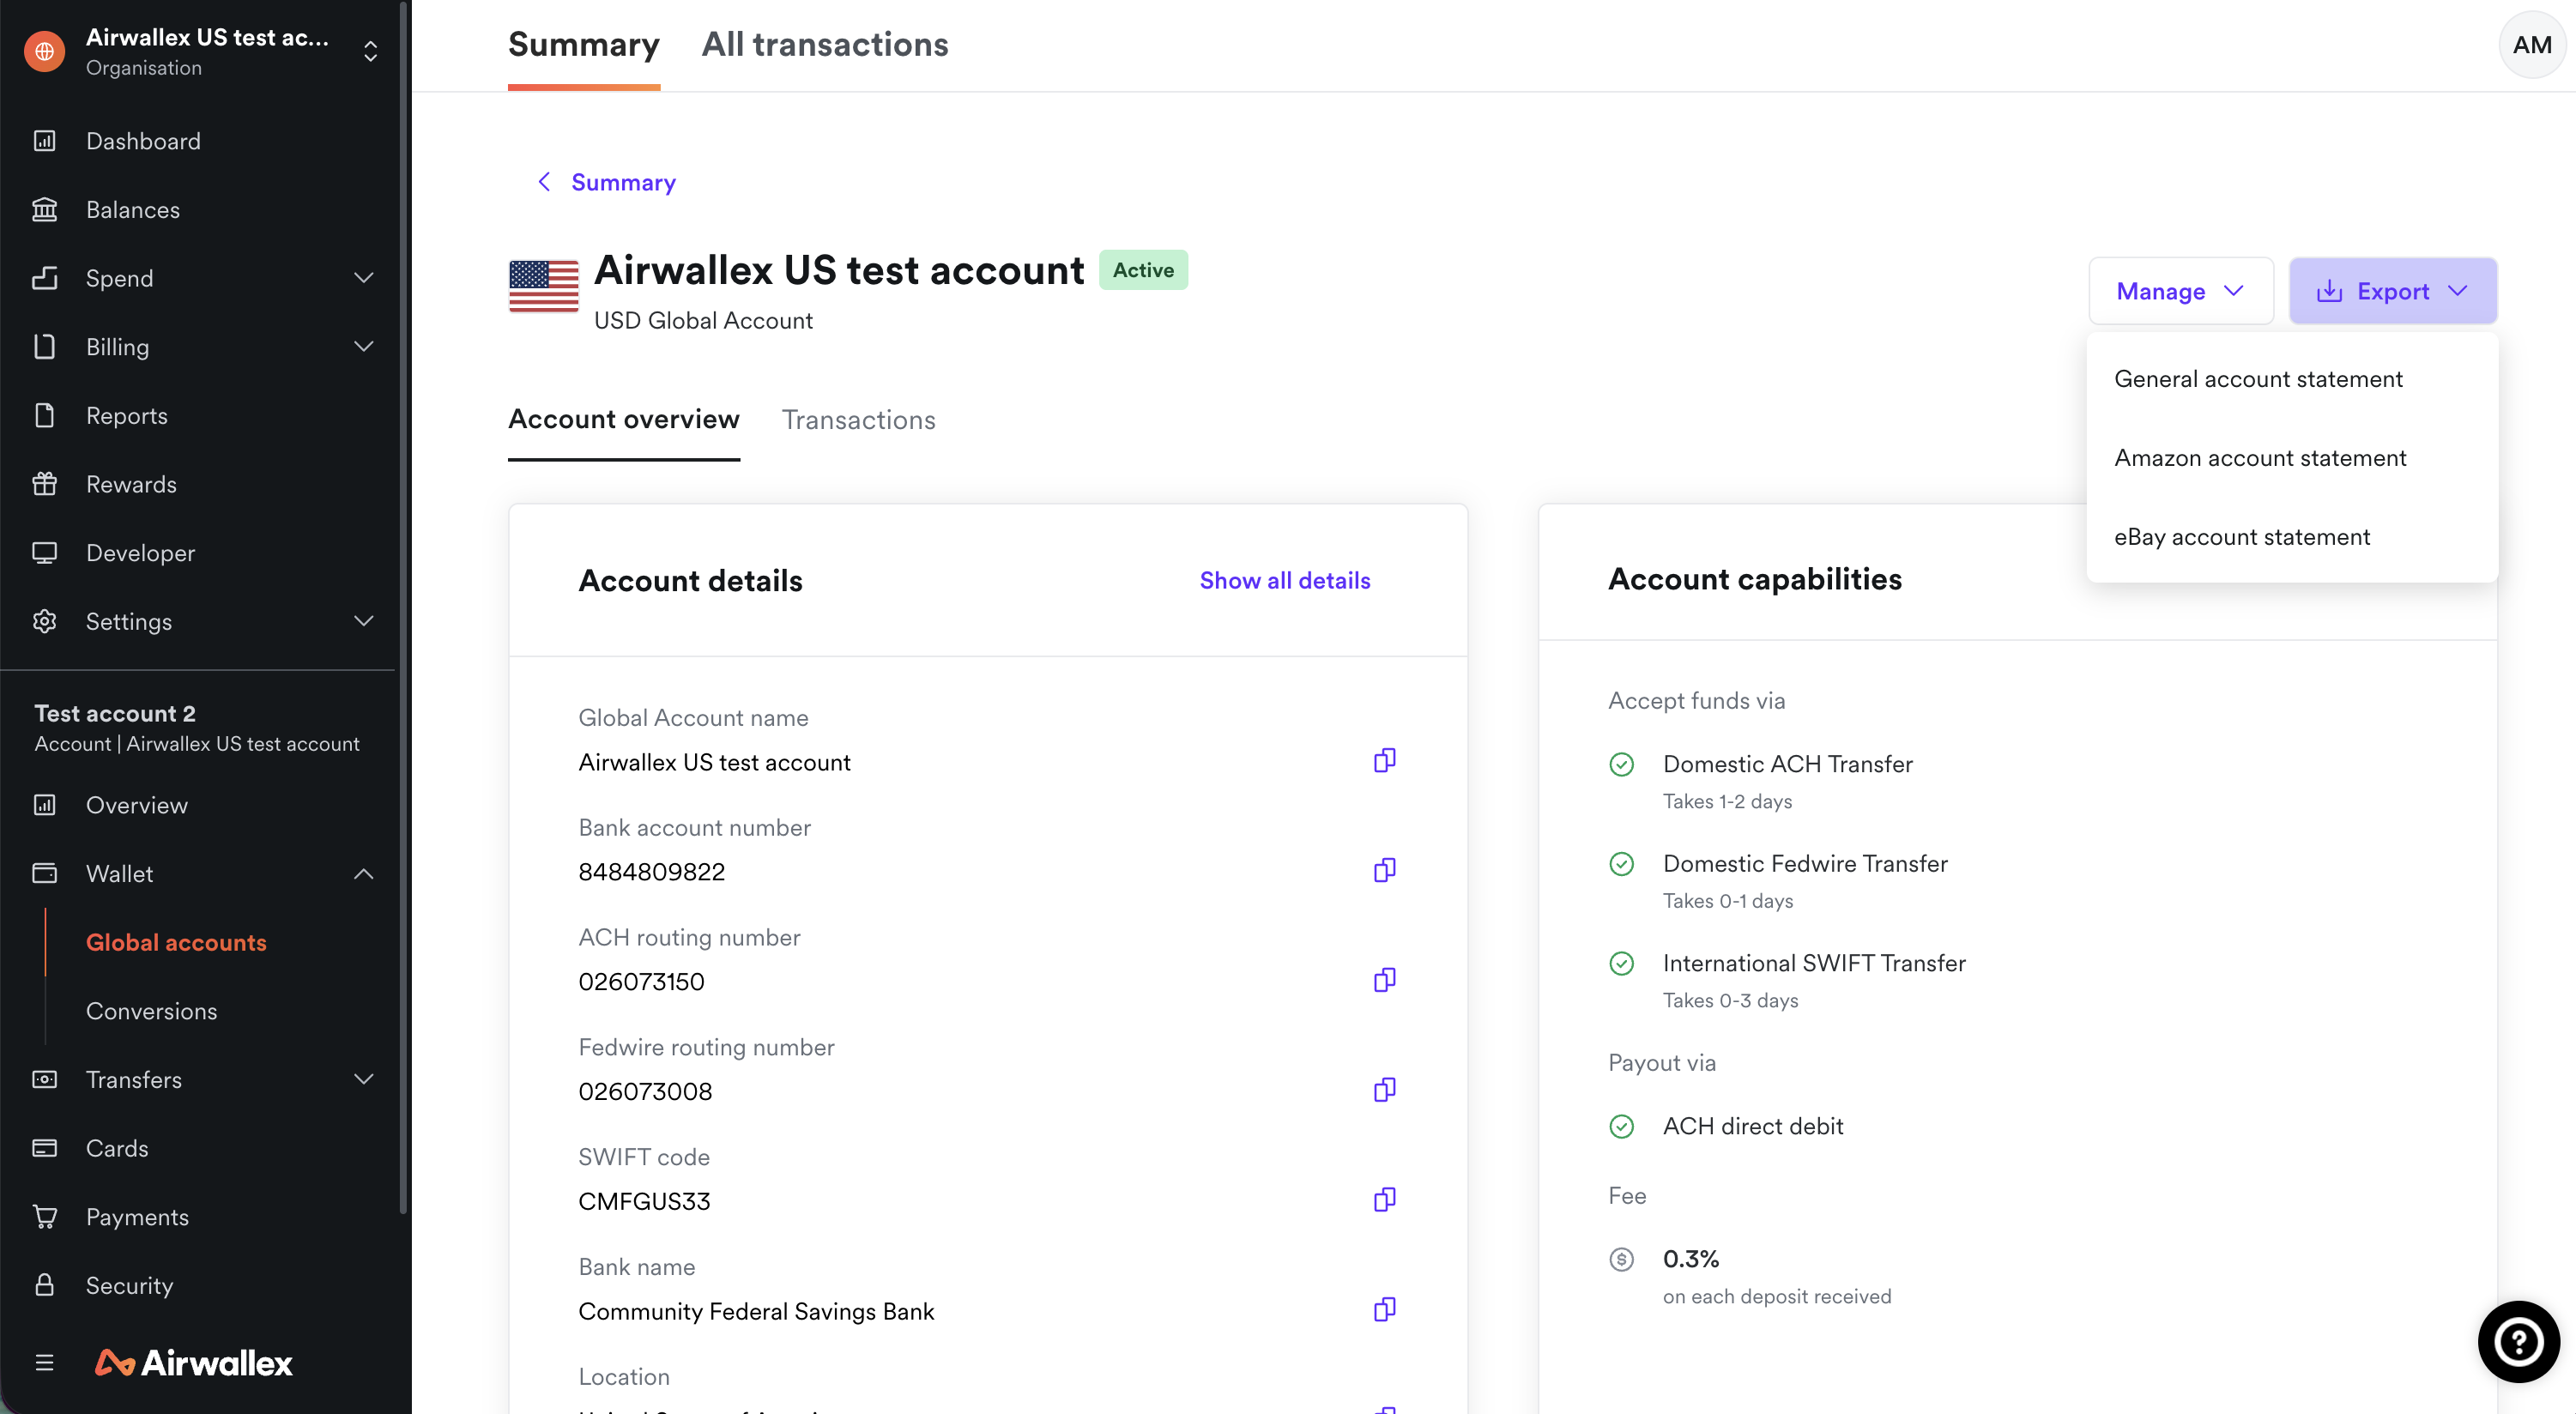Select eBay account statement
The height and width of the screenshot is (1414, 2576).
[x=2292, y=537]
